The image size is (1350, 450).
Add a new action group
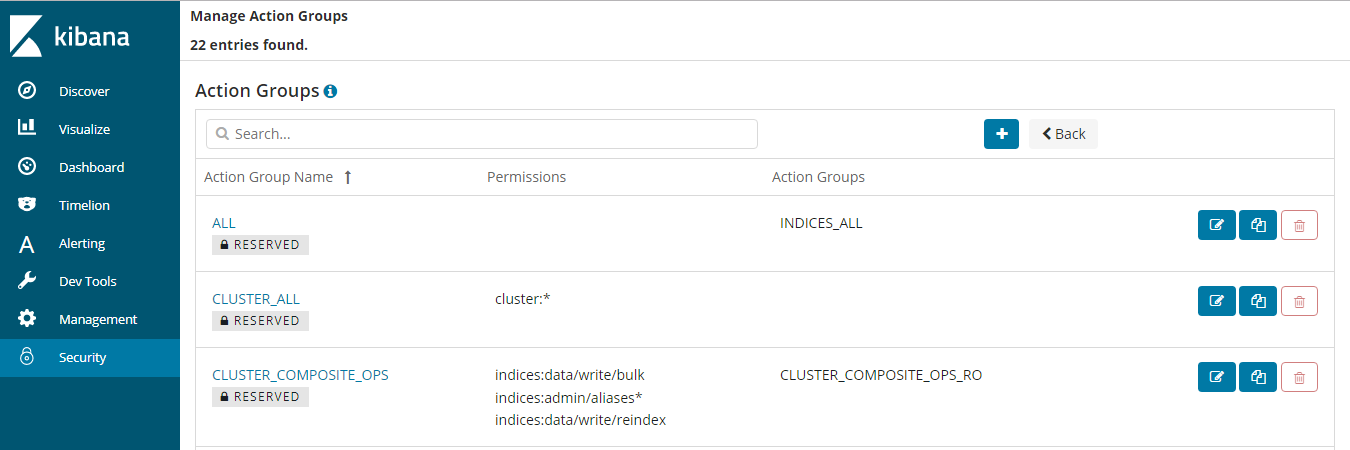click(1001, 134)
